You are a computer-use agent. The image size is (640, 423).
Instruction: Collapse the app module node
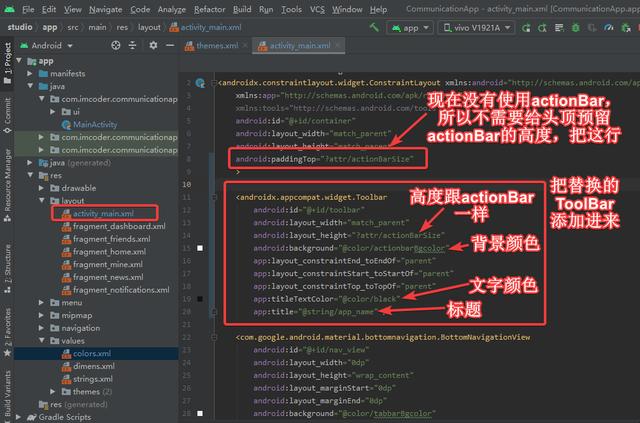[x=19, y=60]
